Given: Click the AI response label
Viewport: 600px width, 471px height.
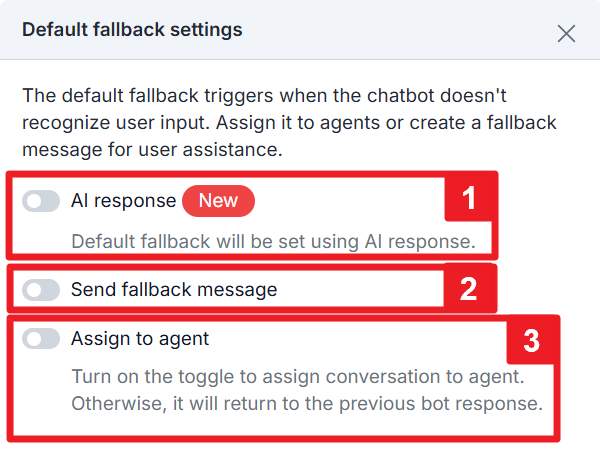Looking at the screenshot, I should coord(123,201).
